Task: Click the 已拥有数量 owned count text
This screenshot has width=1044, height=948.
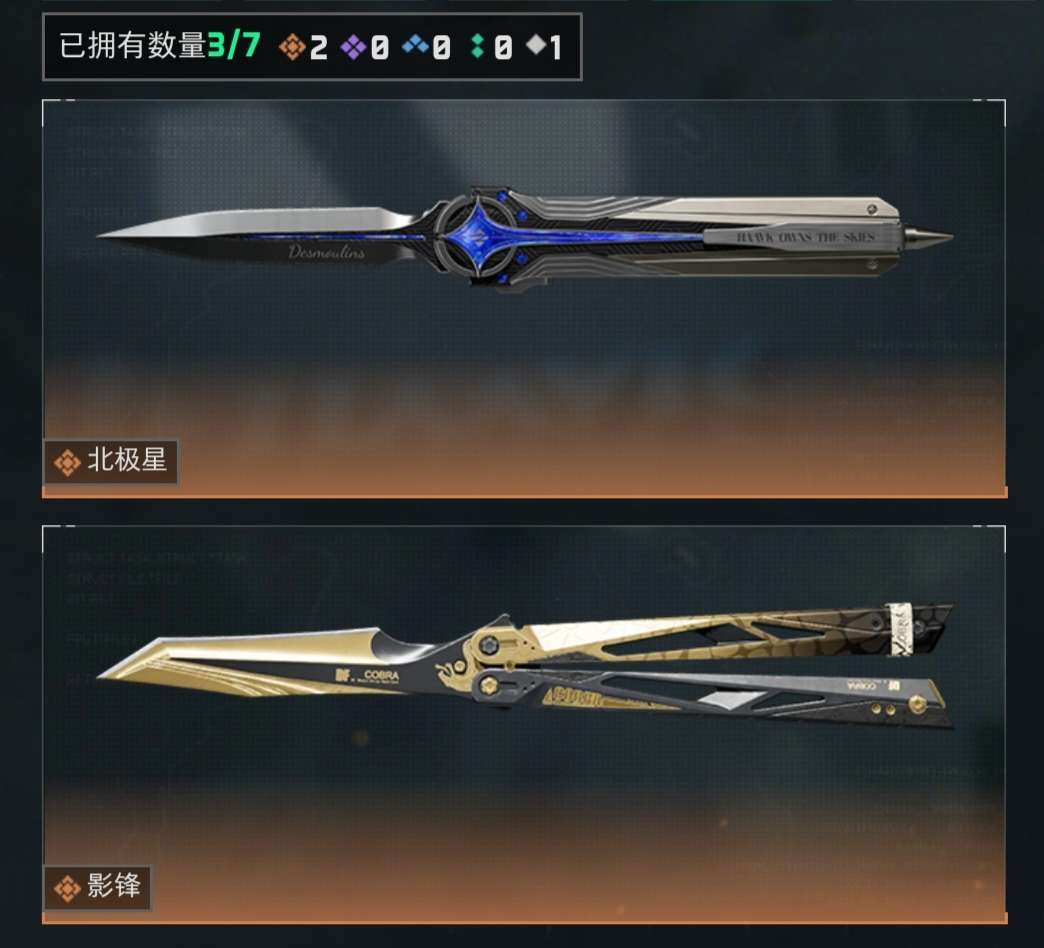Action: [132, 47]
